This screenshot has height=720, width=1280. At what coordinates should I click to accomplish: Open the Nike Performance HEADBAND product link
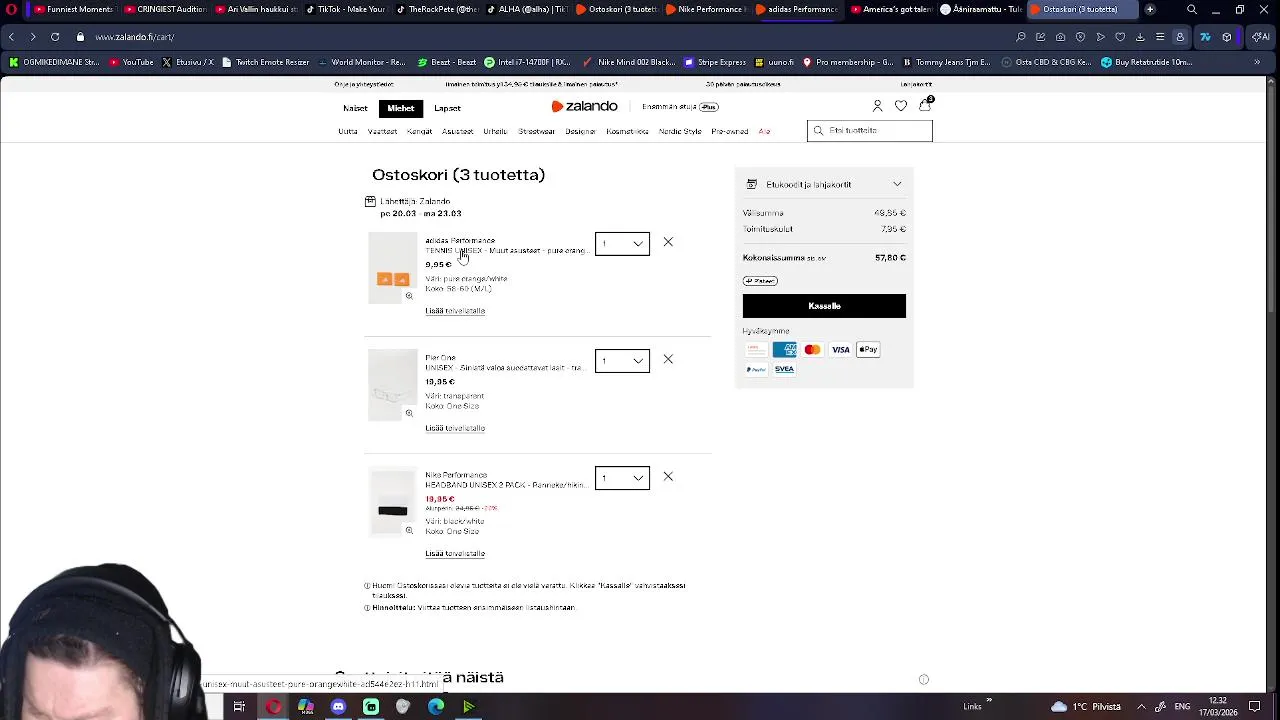[505, 480]
